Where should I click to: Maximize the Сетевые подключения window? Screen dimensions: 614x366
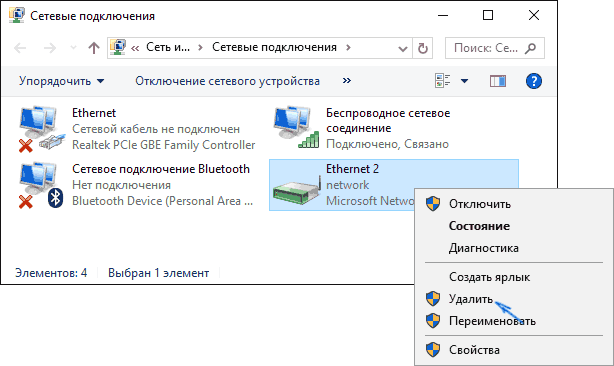pyautogui.click(x=488, y=16)
